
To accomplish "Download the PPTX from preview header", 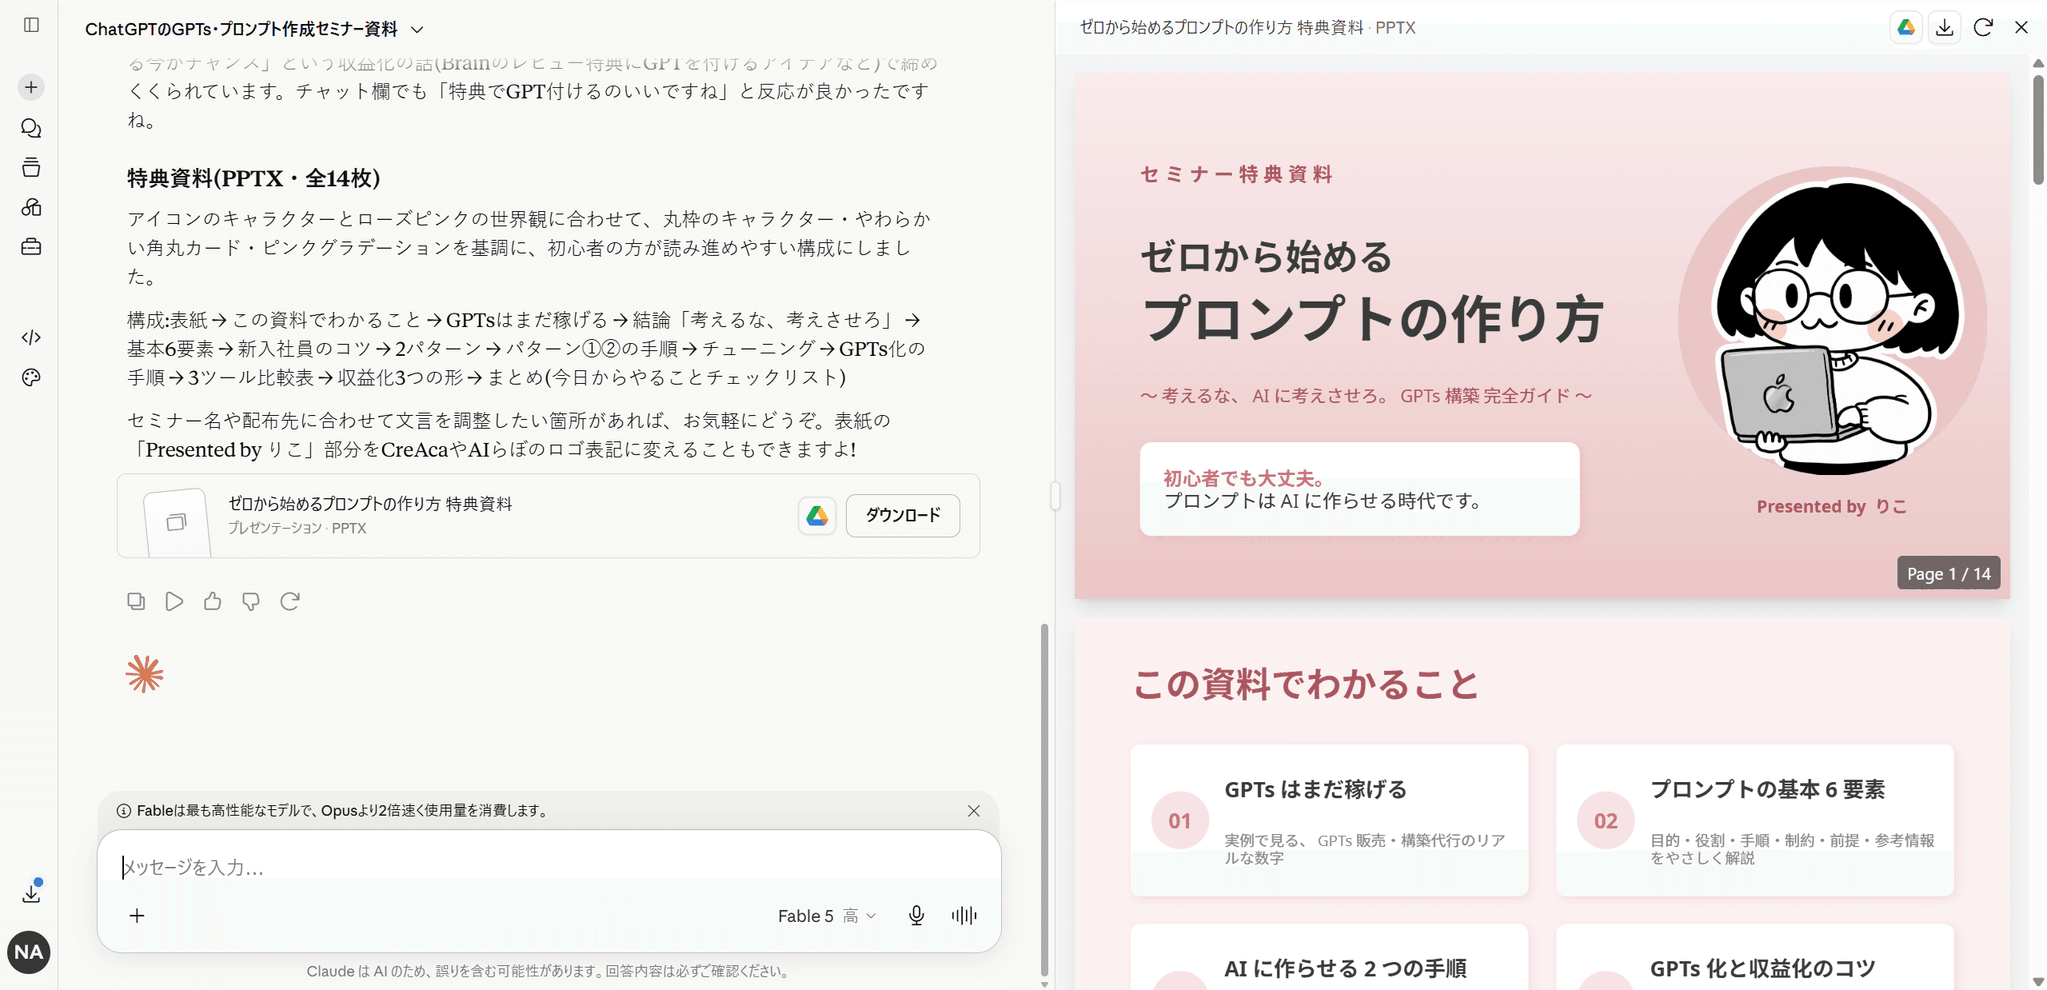I will (x=1944, y=28).
